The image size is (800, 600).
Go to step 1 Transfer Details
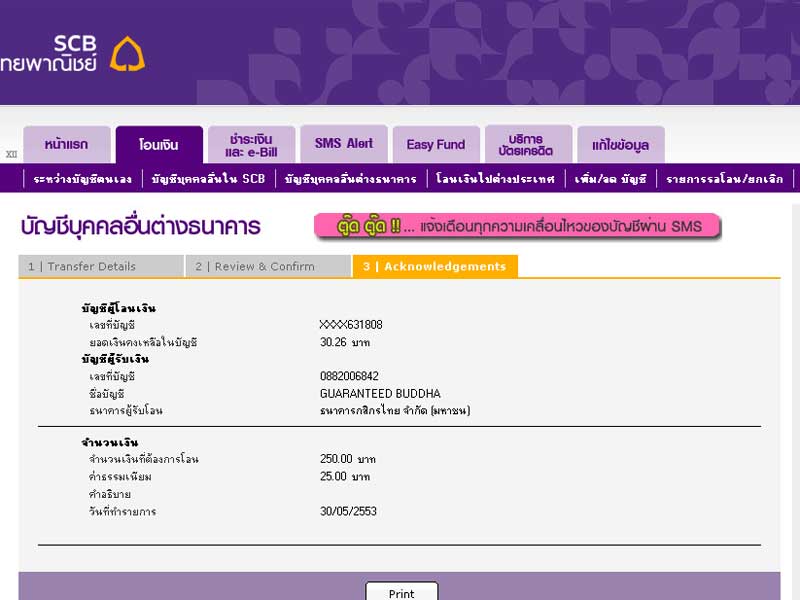tap(100, 267)
